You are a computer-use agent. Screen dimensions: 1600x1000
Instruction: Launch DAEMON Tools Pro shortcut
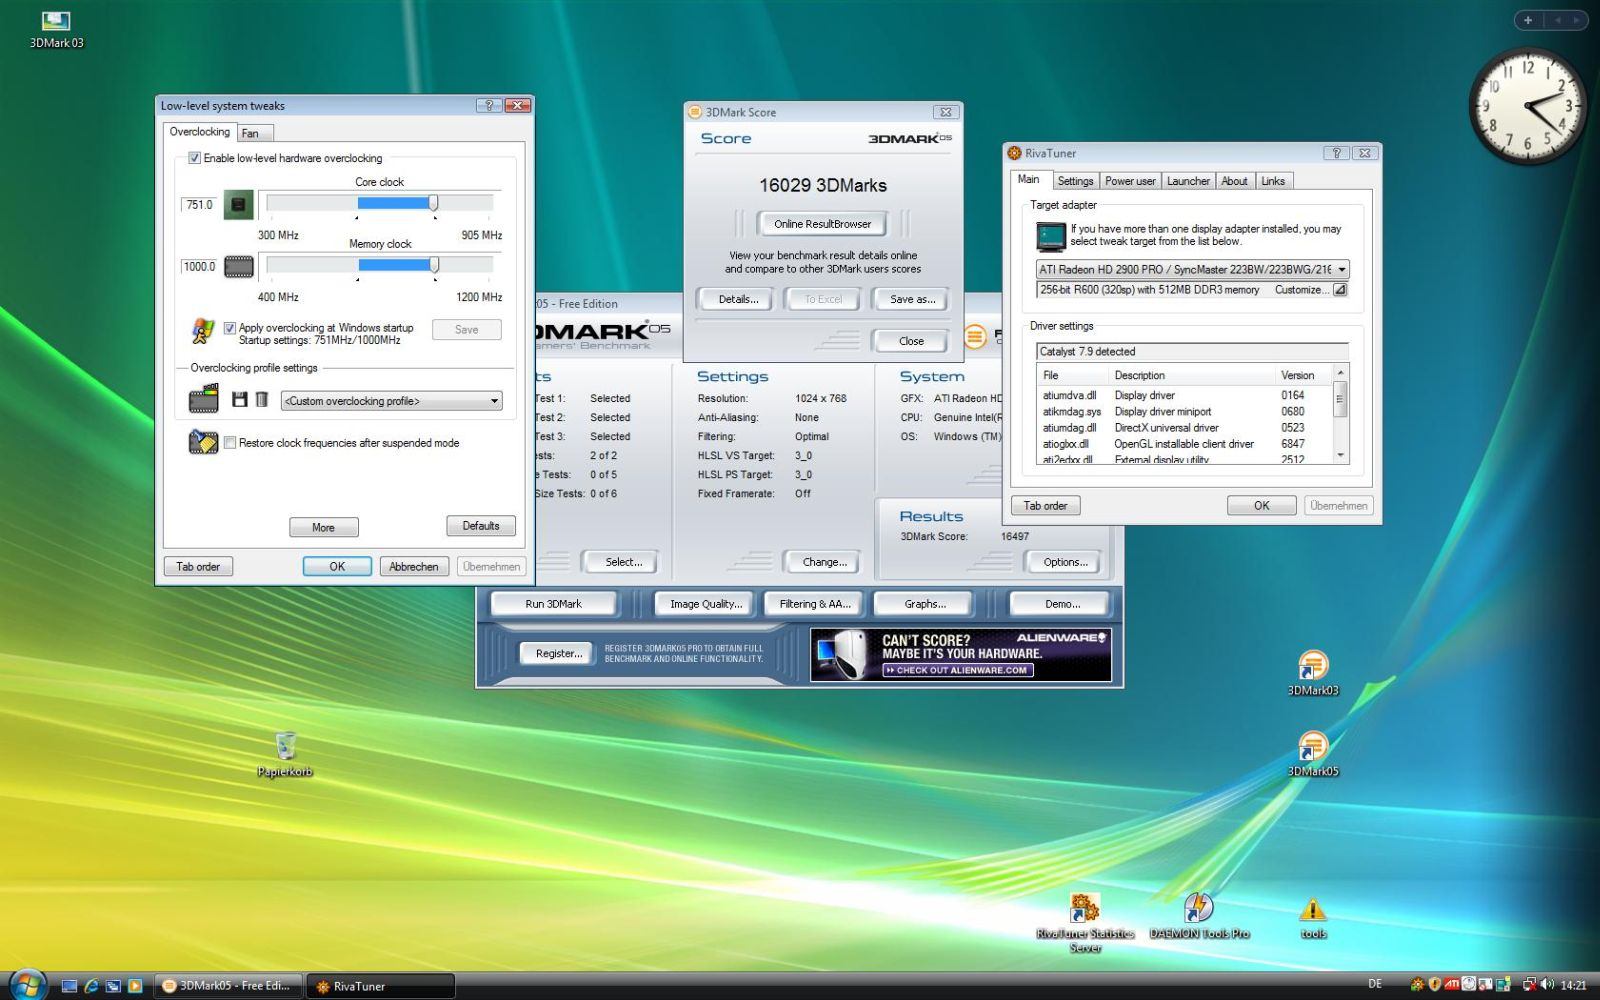[x=1199, y=916]
